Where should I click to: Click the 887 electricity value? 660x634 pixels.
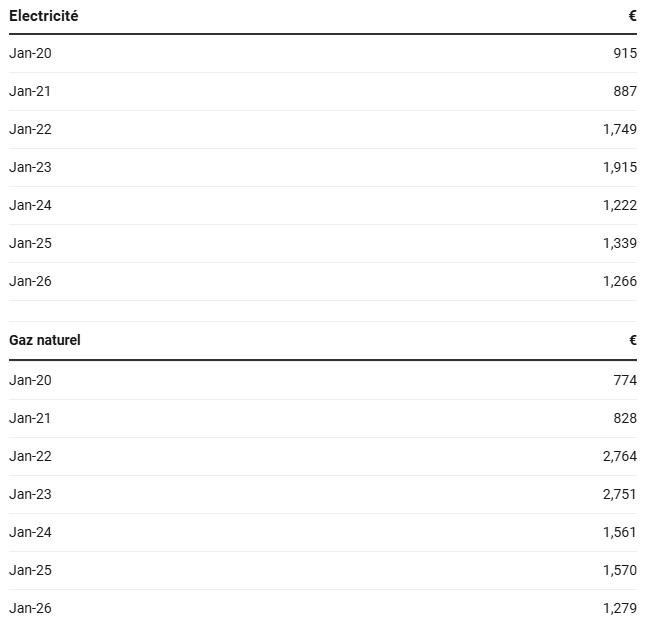625,91
